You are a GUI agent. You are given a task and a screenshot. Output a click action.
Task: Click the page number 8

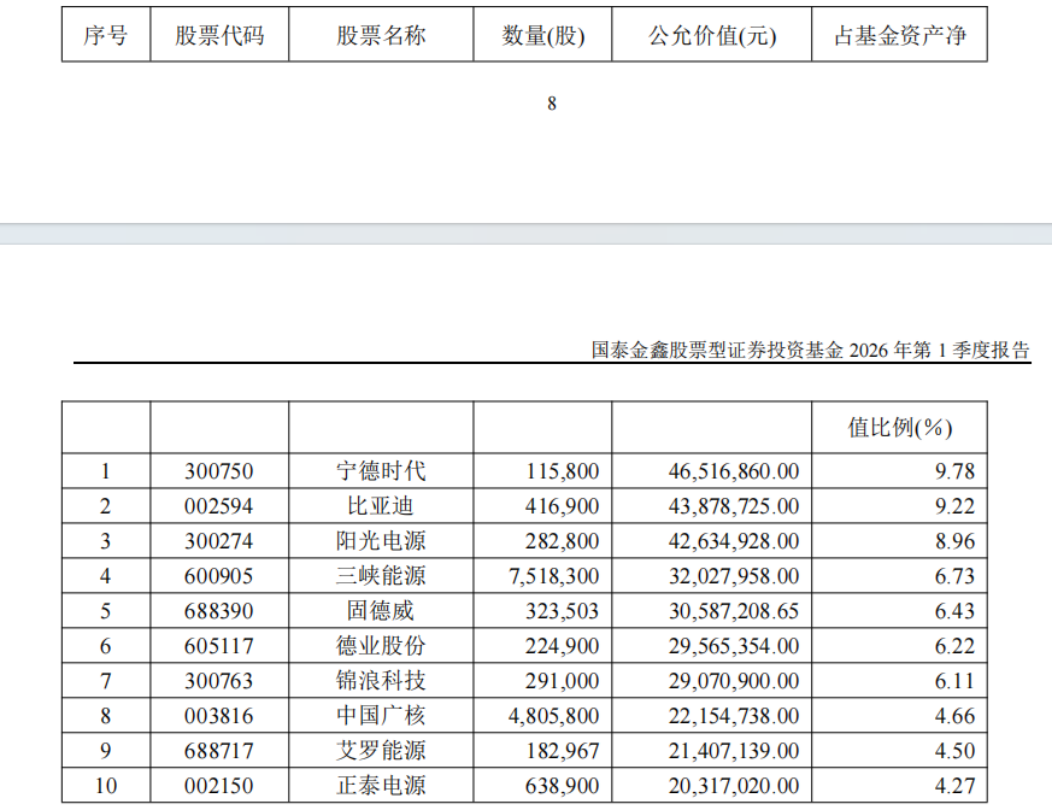tap(551, 103)
